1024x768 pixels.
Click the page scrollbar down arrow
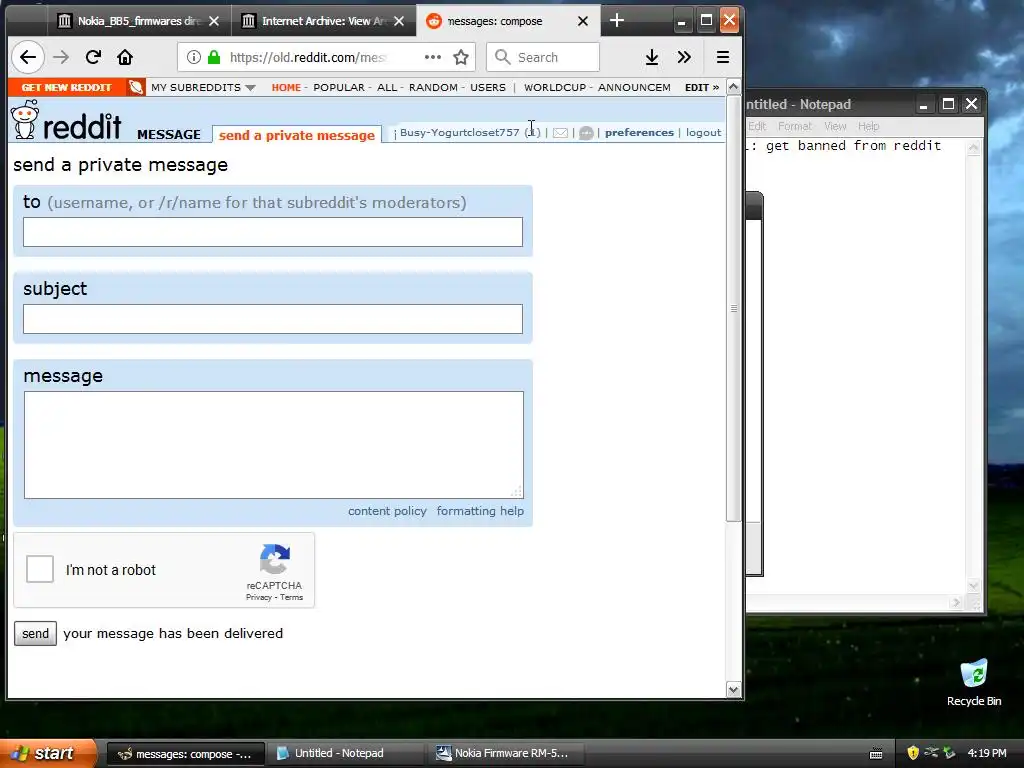(733, 690)
